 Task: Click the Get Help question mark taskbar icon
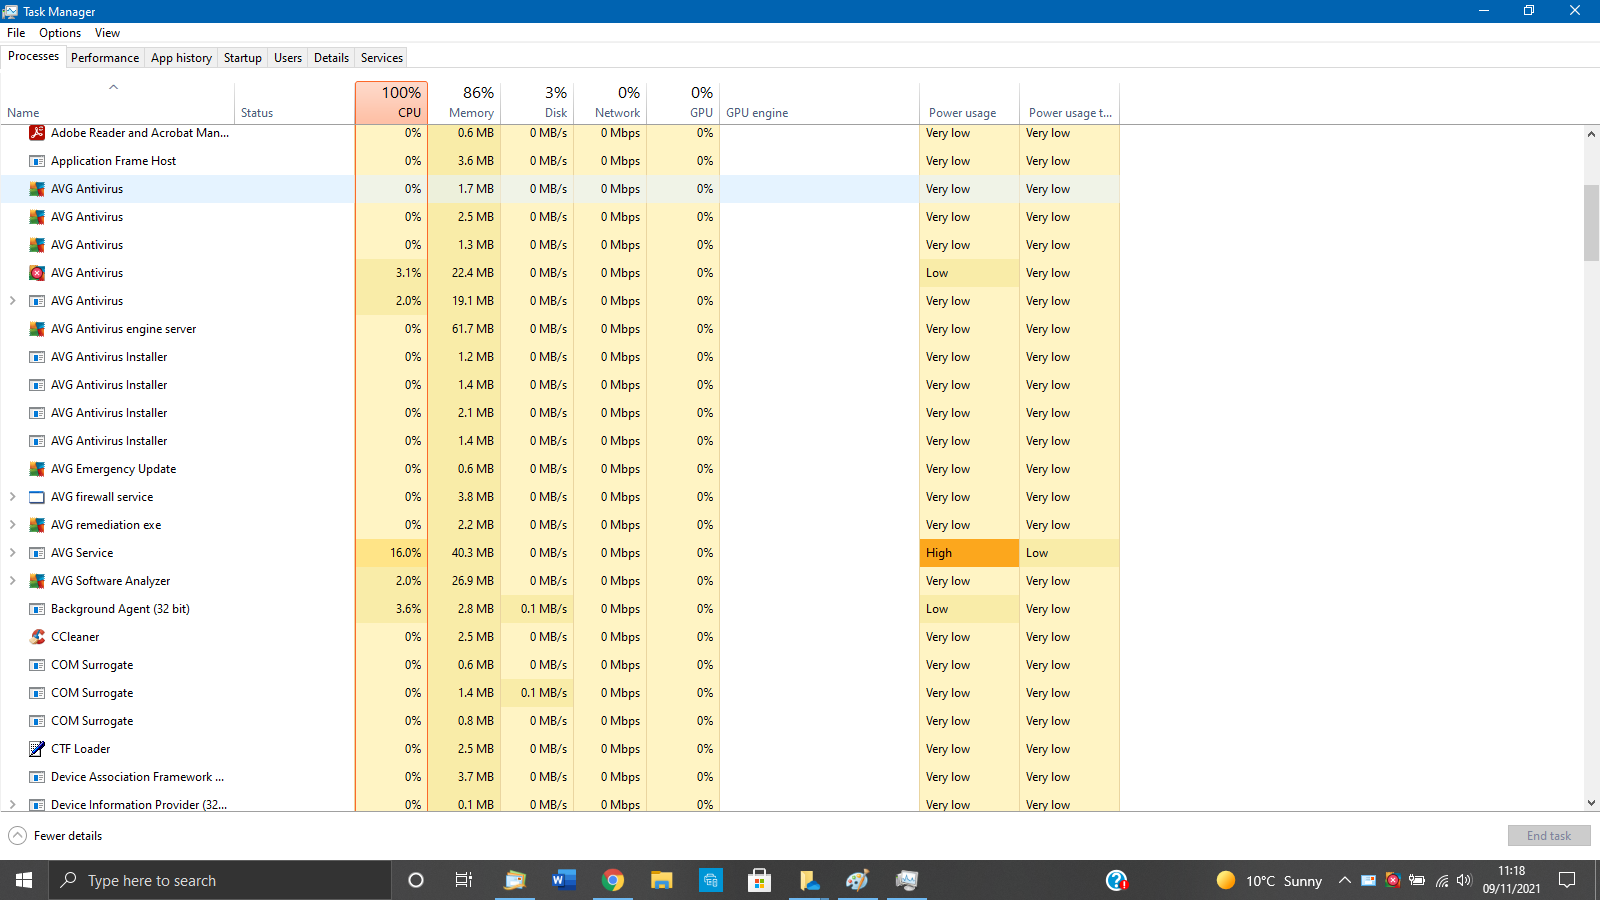point(1117,880)
